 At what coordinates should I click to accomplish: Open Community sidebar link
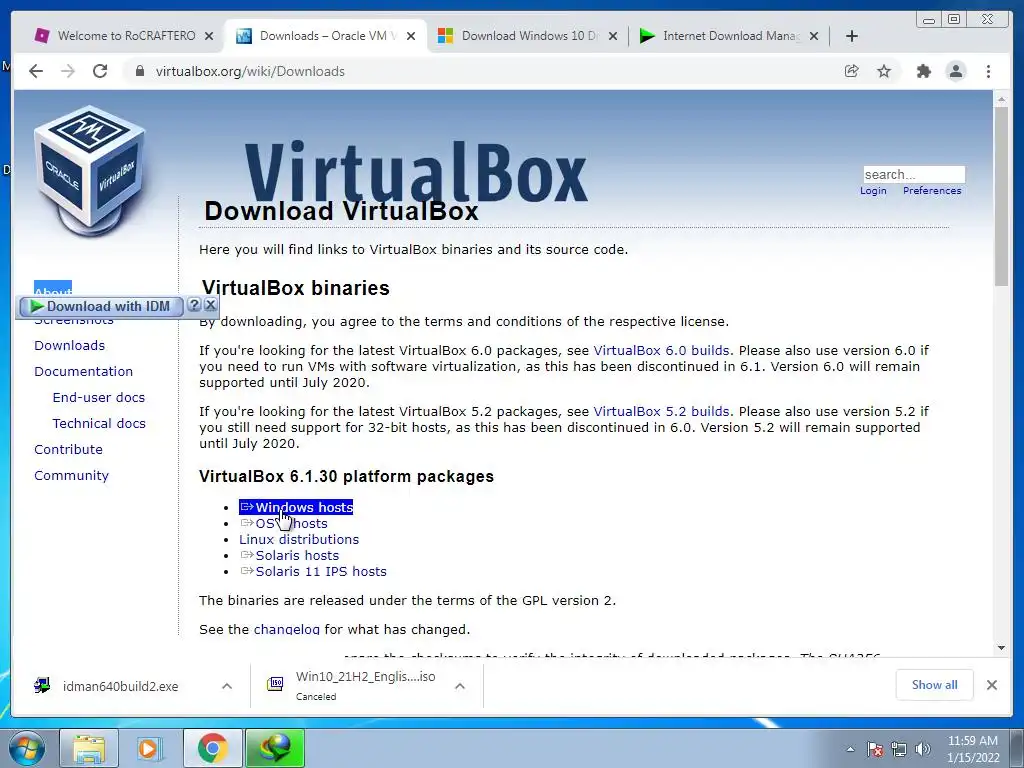click(71, 476)
